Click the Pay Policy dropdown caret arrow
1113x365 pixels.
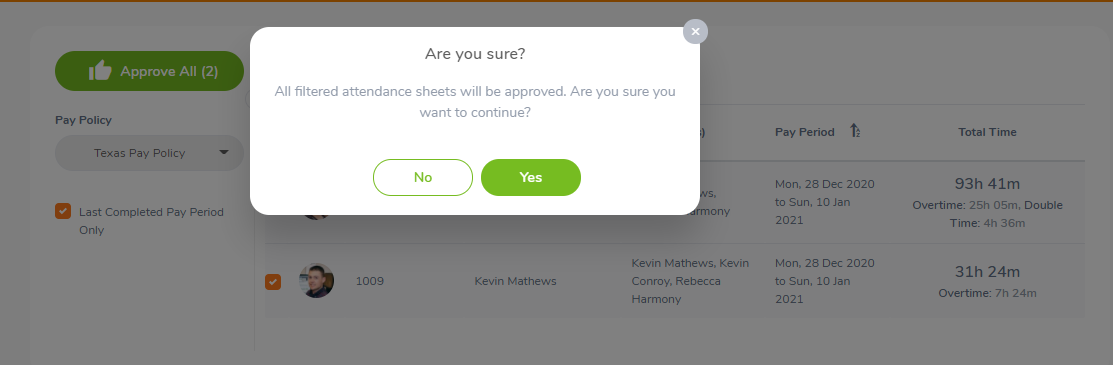pyautogui.click(x=224, y=152)
